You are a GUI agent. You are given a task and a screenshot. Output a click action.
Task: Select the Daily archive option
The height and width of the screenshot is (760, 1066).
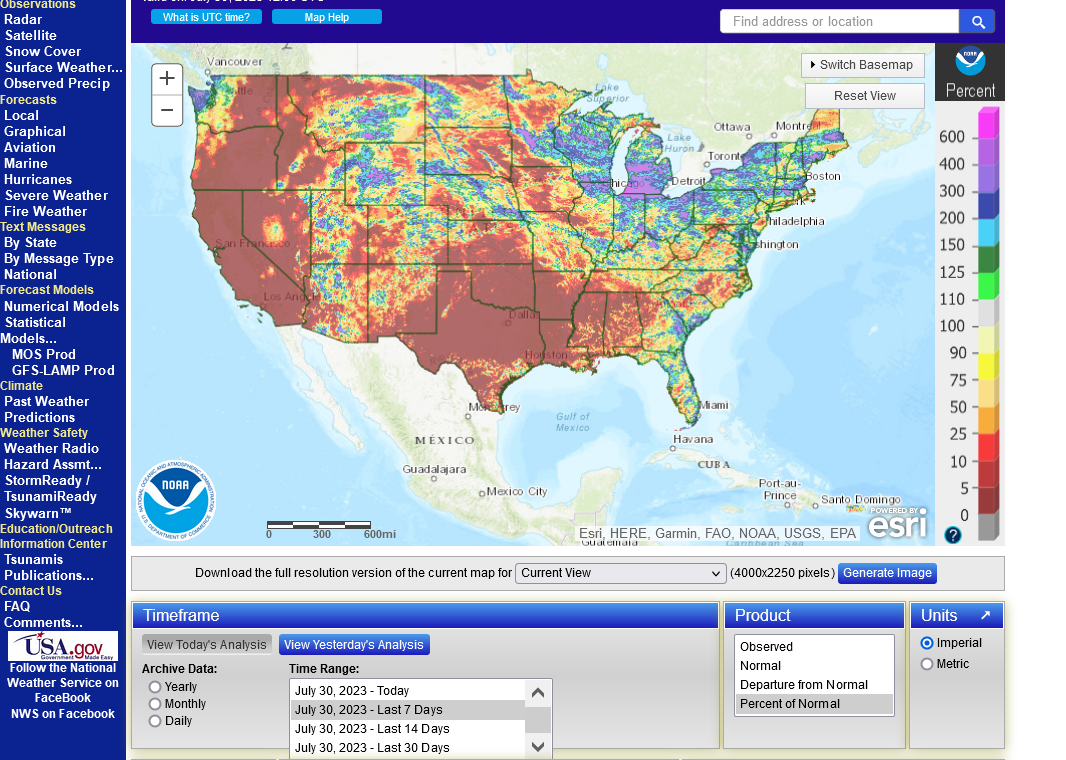click(x=155, y=721)
